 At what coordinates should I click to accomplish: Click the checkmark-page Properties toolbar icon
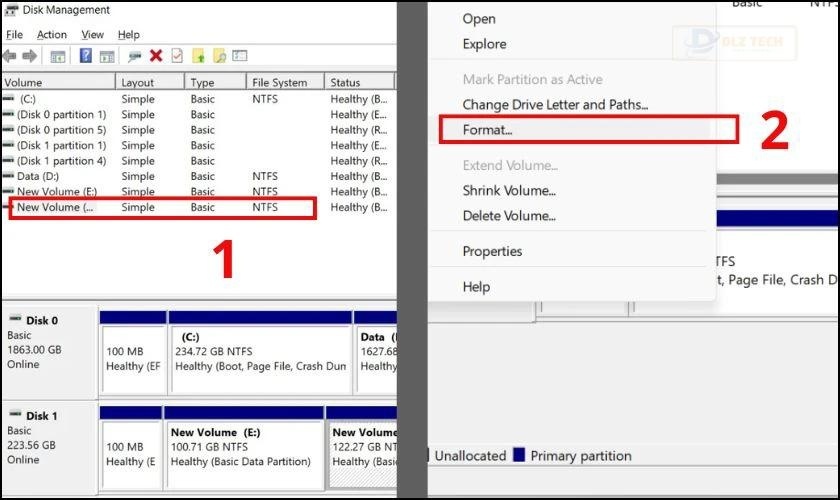(177, 55)
